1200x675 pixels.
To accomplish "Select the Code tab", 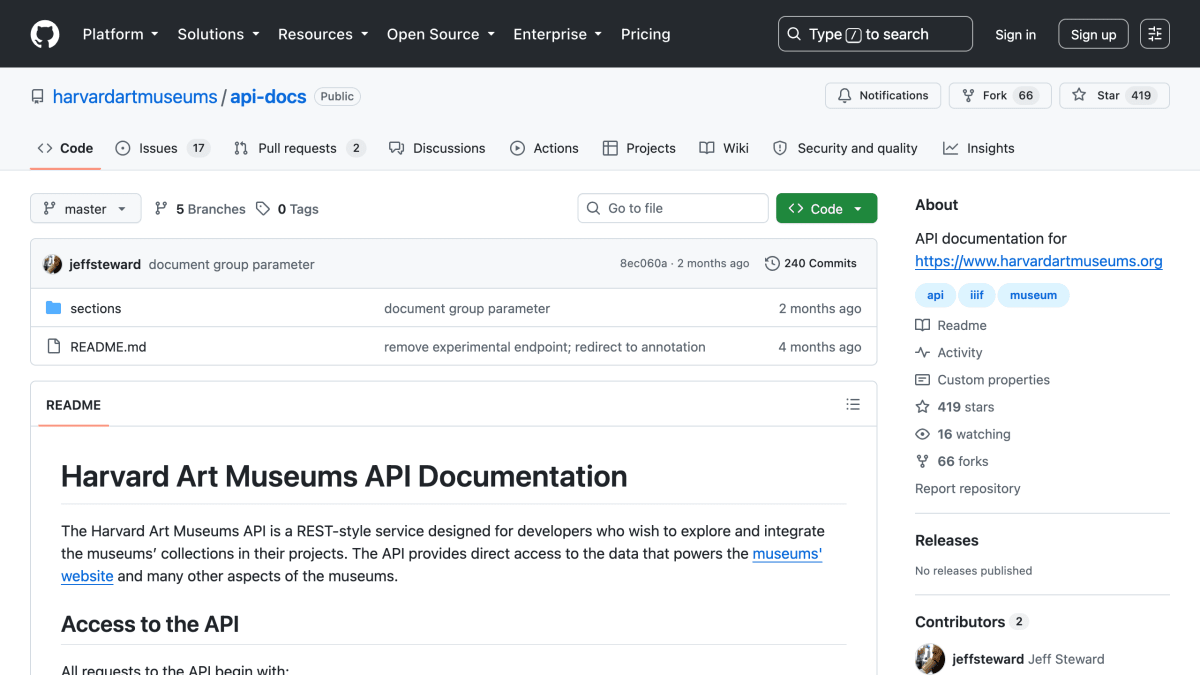I will [x=65, y=148].
